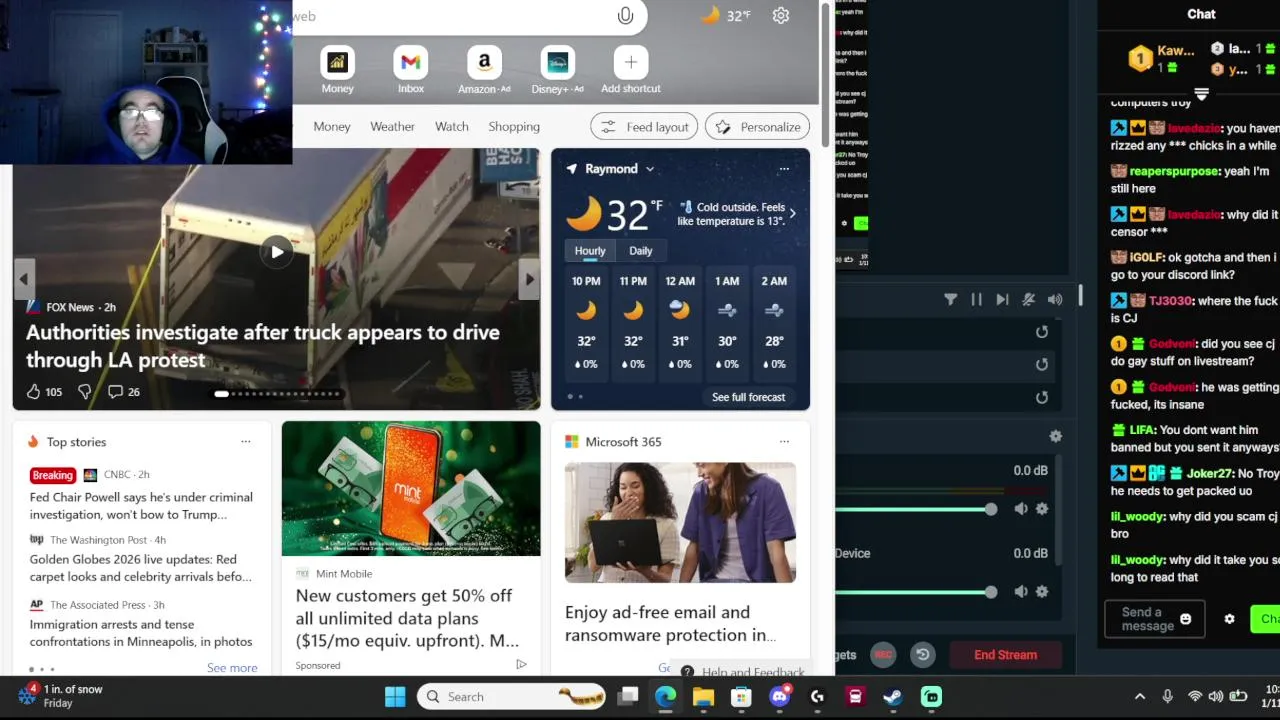The width and height of the screenshot is (1280, 720).
Task: Toggle alert mute bell in streaming app
Action: (x=1028, y=299)
